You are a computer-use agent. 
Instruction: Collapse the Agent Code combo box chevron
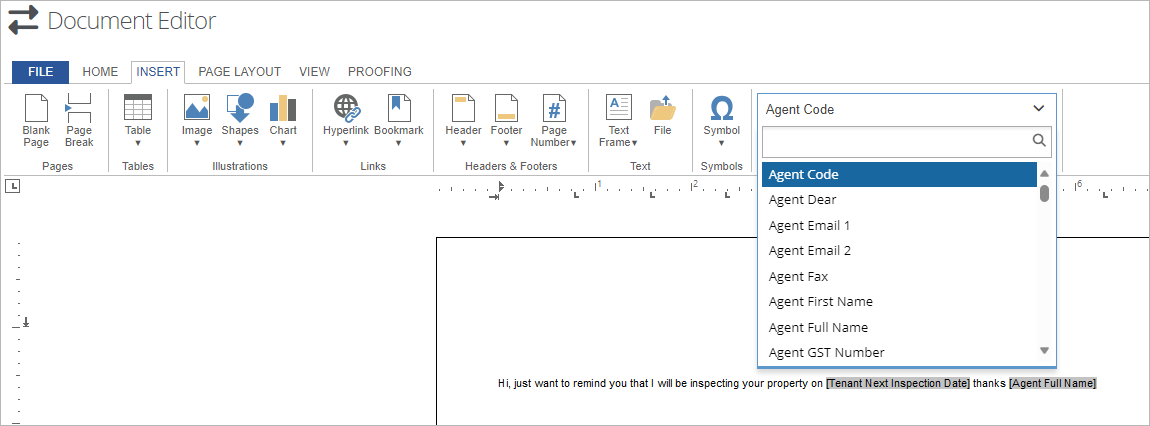(1039, 109)
